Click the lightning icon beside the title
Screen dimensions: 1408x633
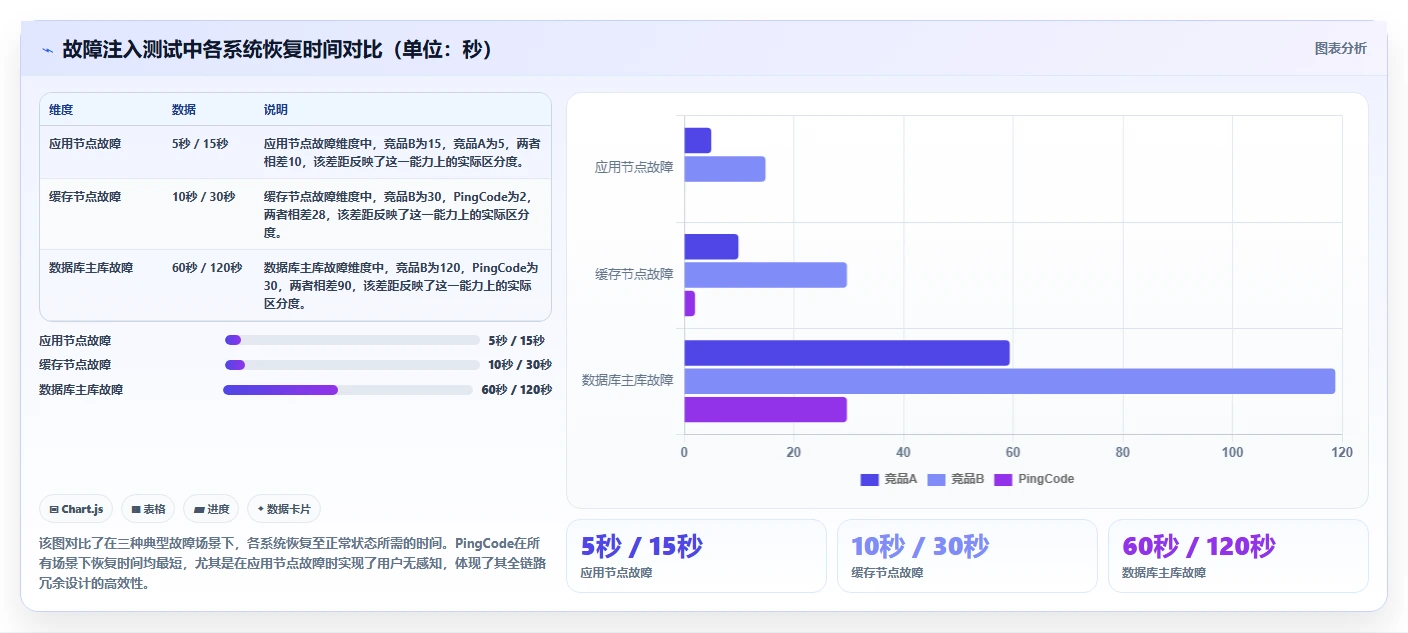click(47, 49)
